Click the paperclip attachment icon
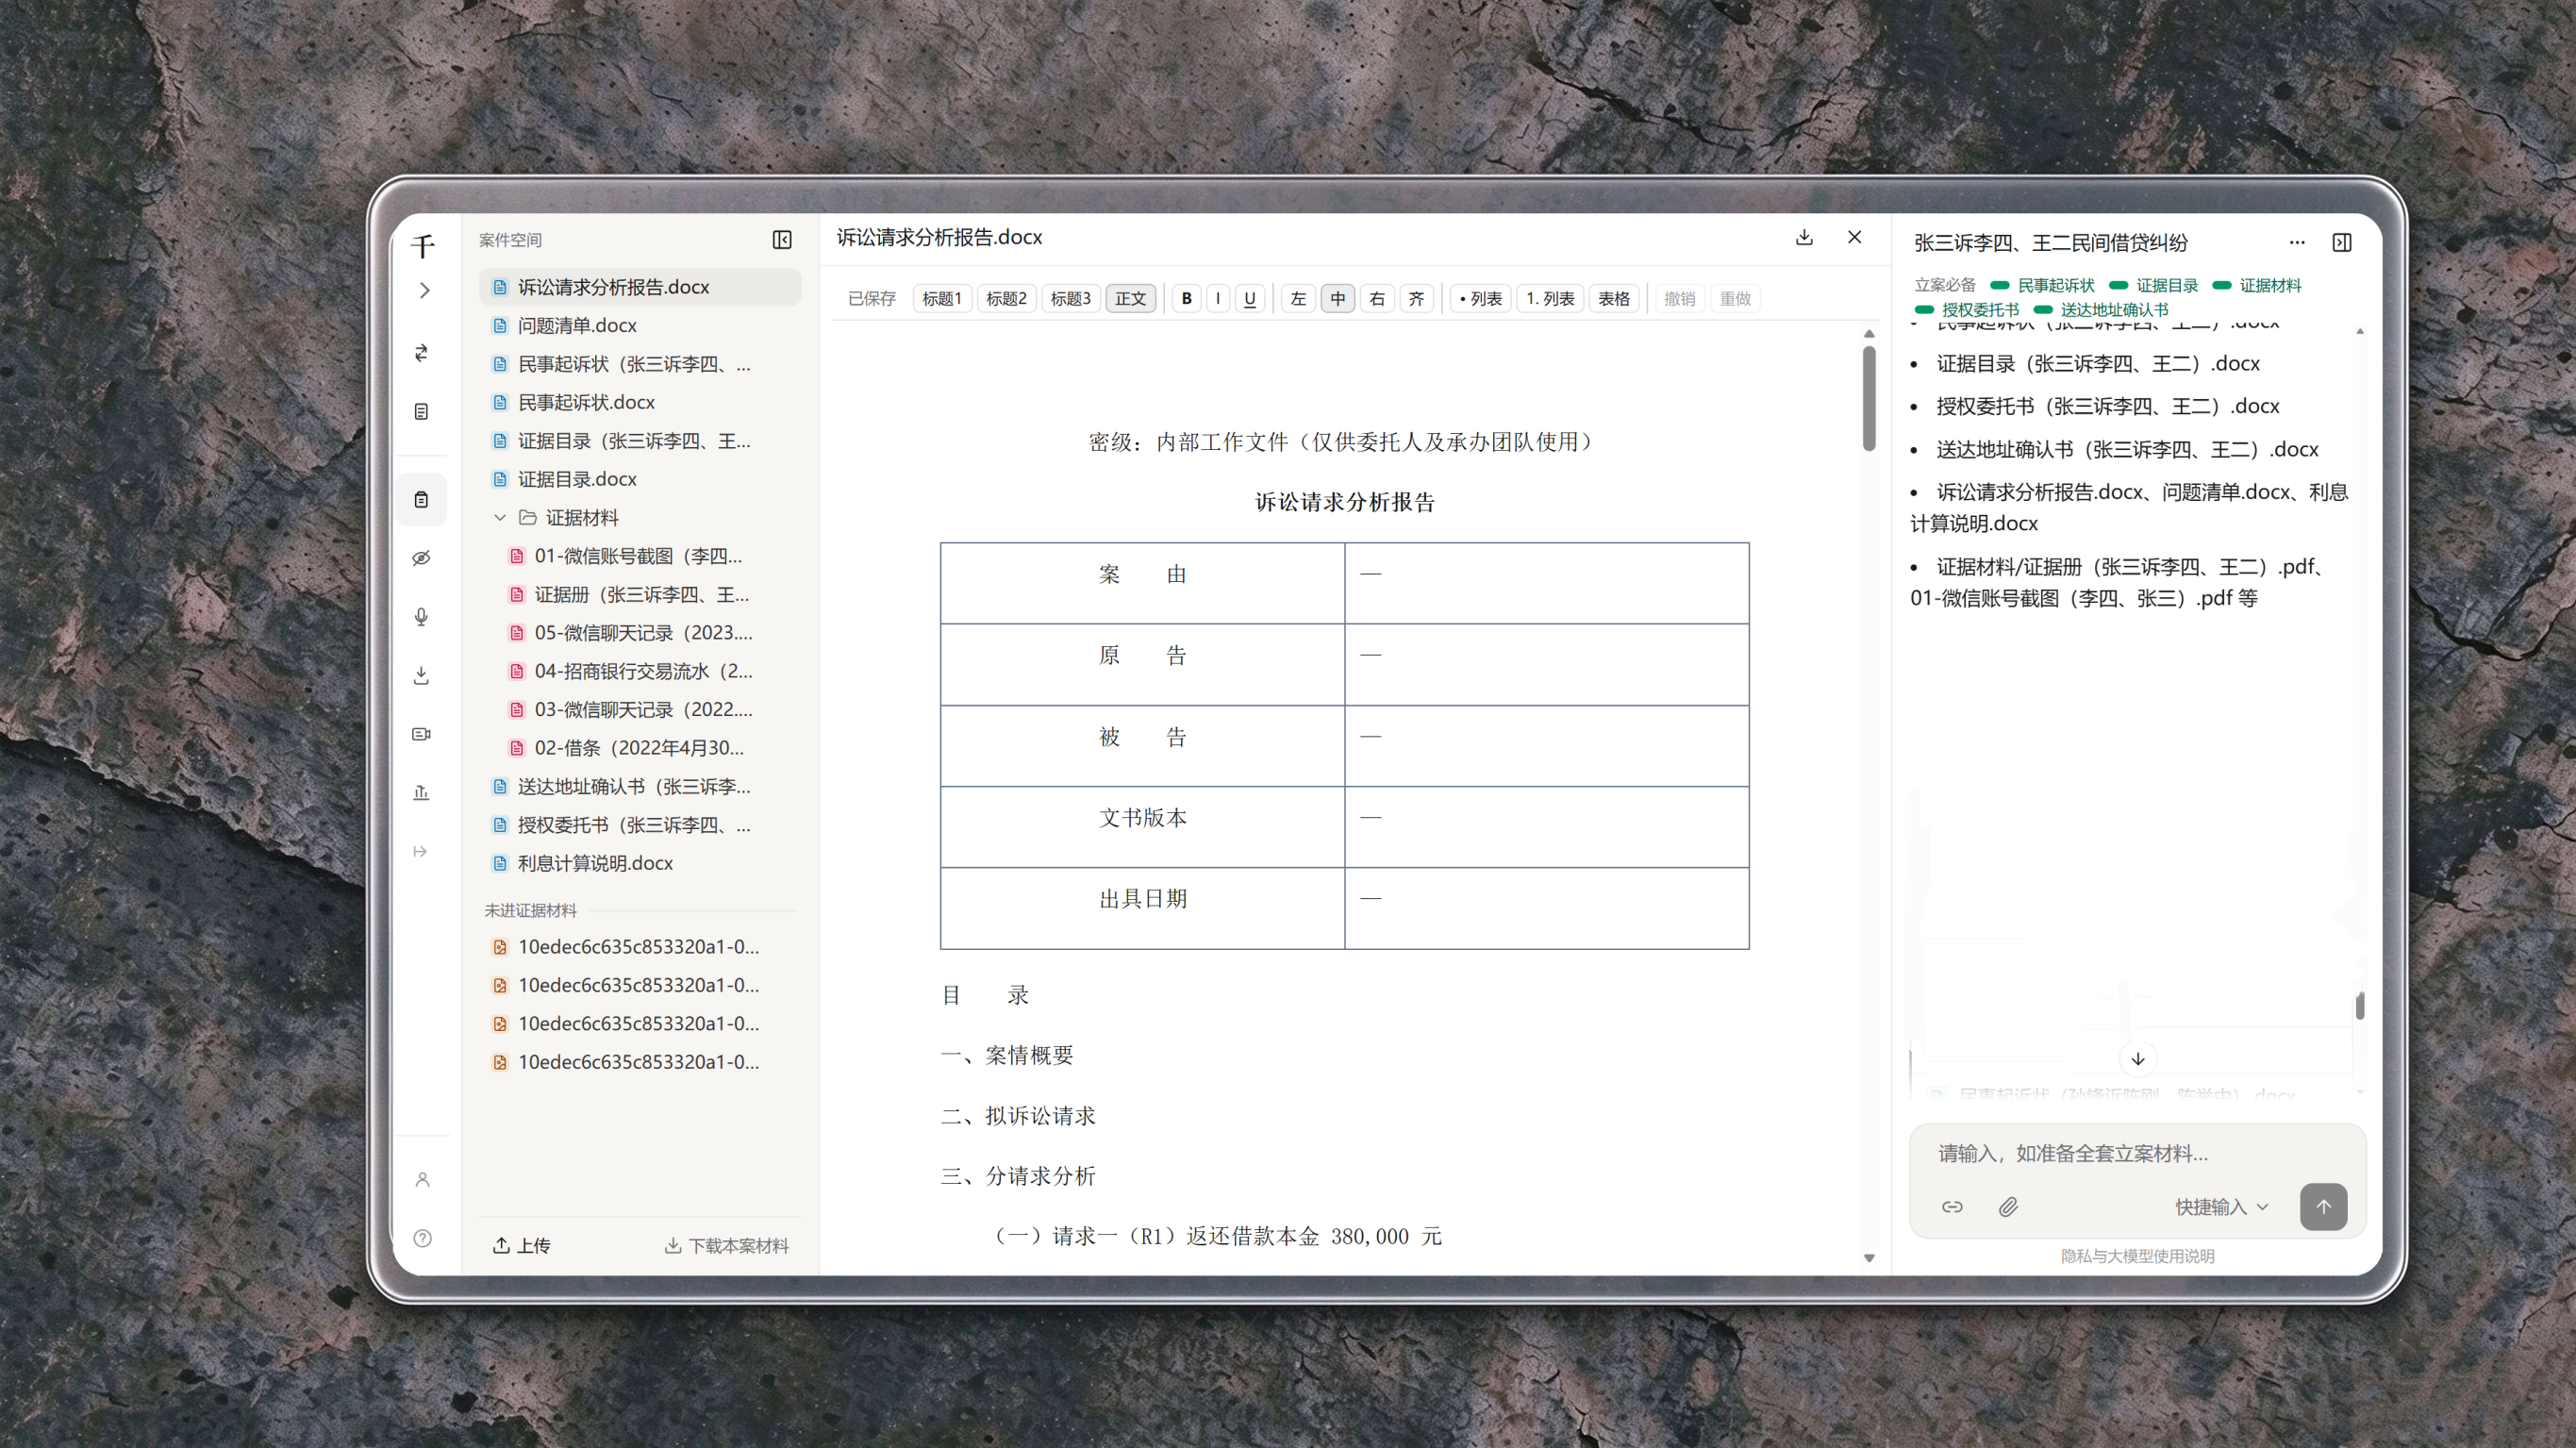 2008,1207
